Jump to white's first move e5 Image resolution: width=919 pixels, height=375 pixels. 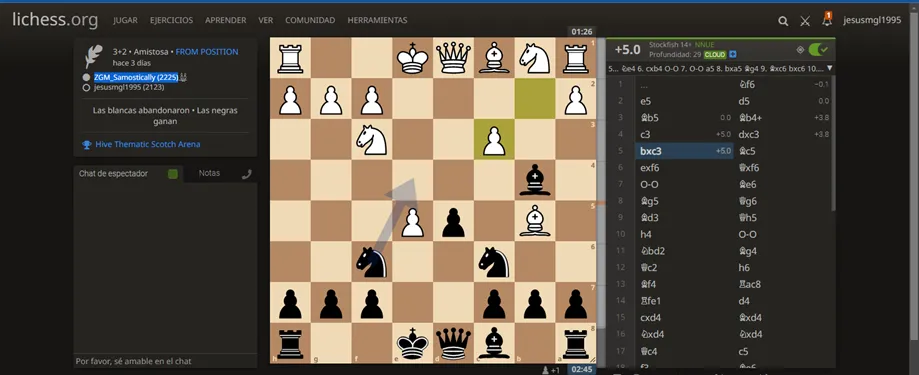click(645, 101)
